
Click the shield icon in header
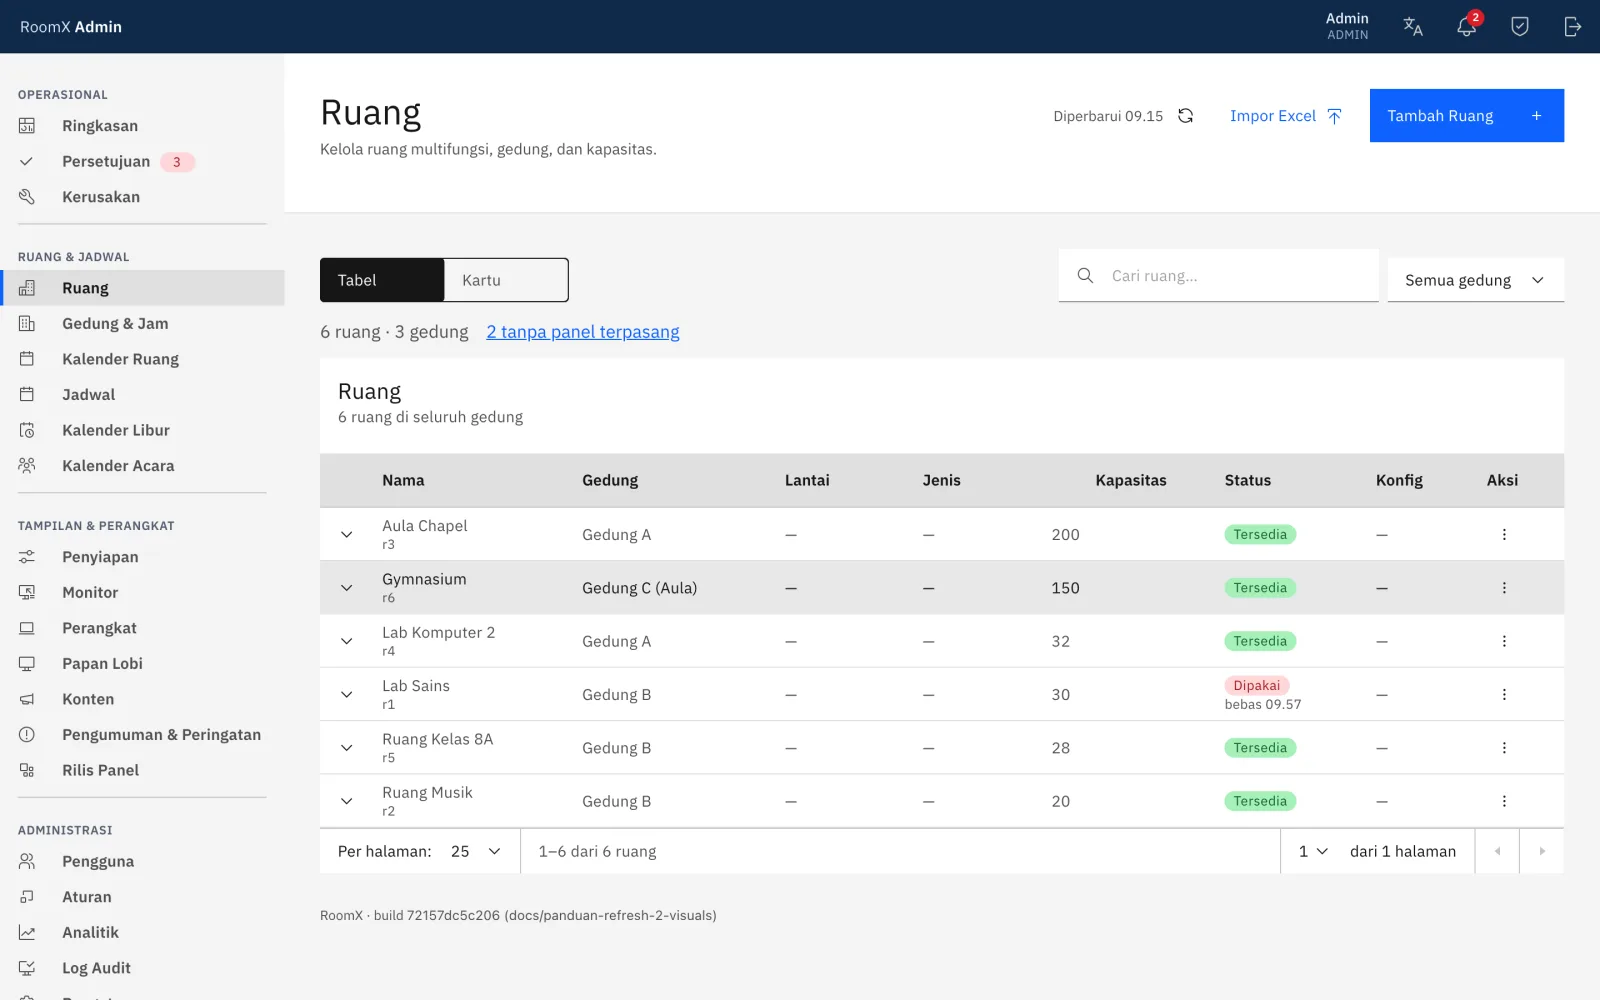pos(1520,27)
